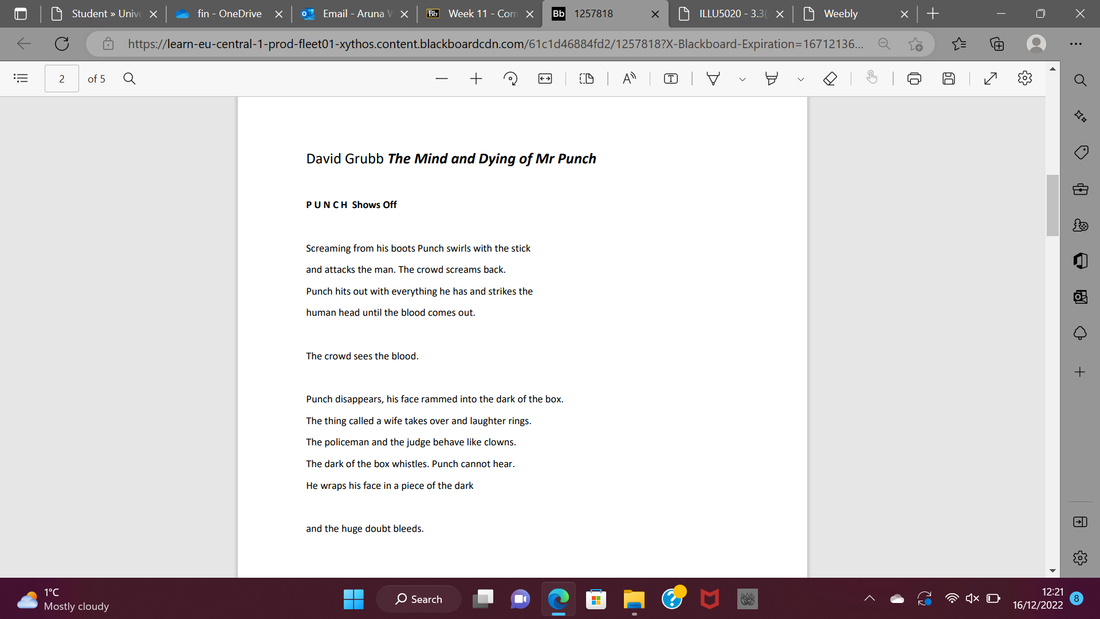The image size is (1100, 619).
Task: Expand the Highlight color options dropdown
Action: coord(800,79)
